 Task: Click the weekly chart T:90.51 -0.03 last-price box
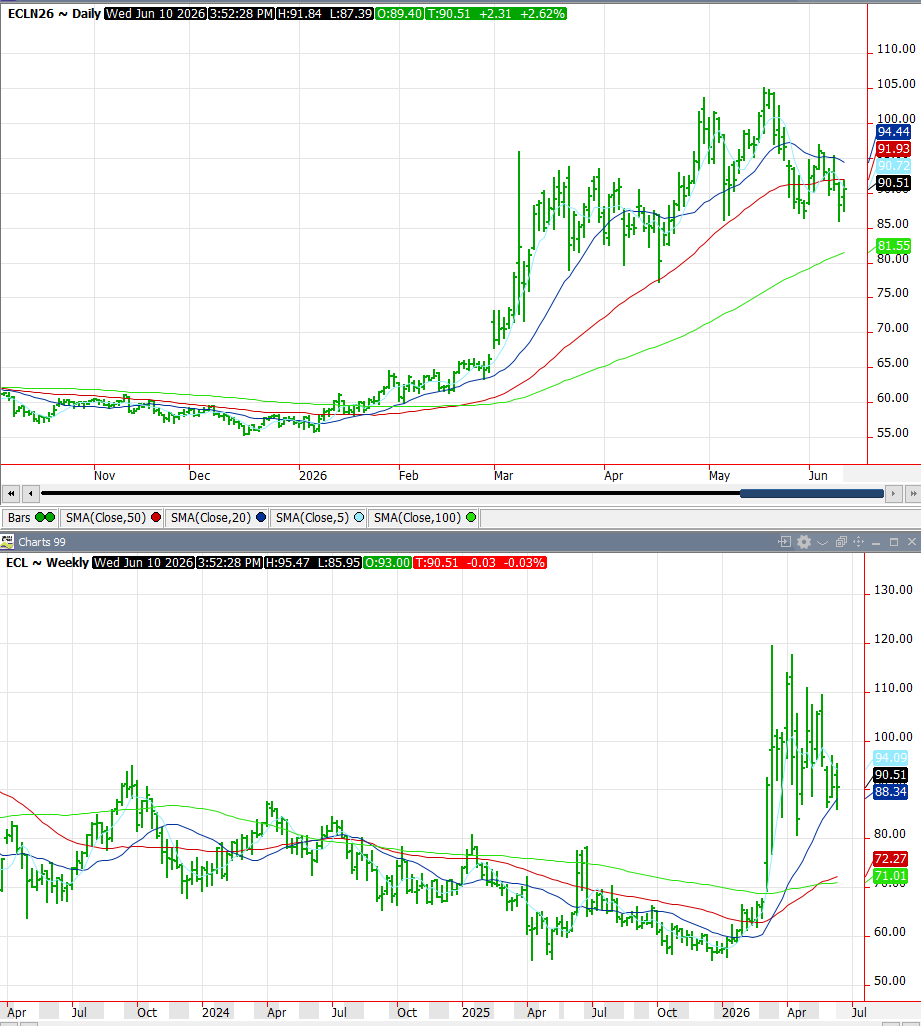(x=480, y=563)
